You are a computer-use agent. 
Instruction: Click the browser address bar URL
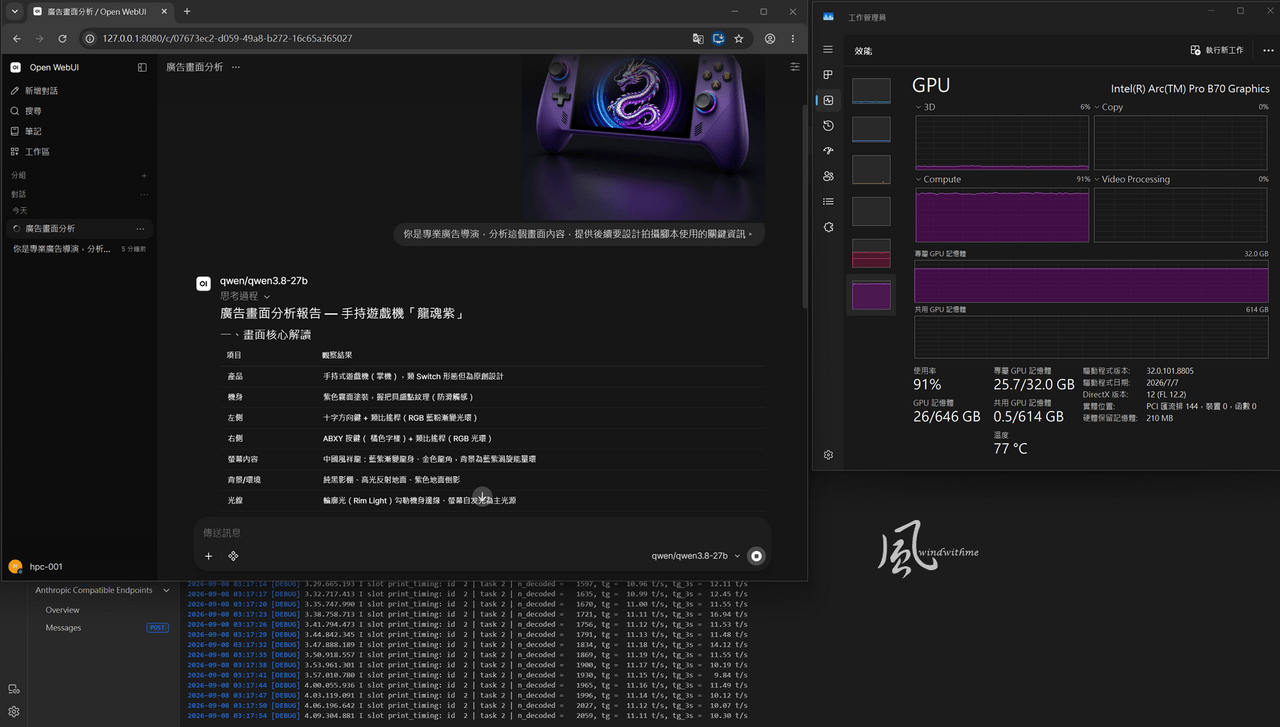click(227, 38)
